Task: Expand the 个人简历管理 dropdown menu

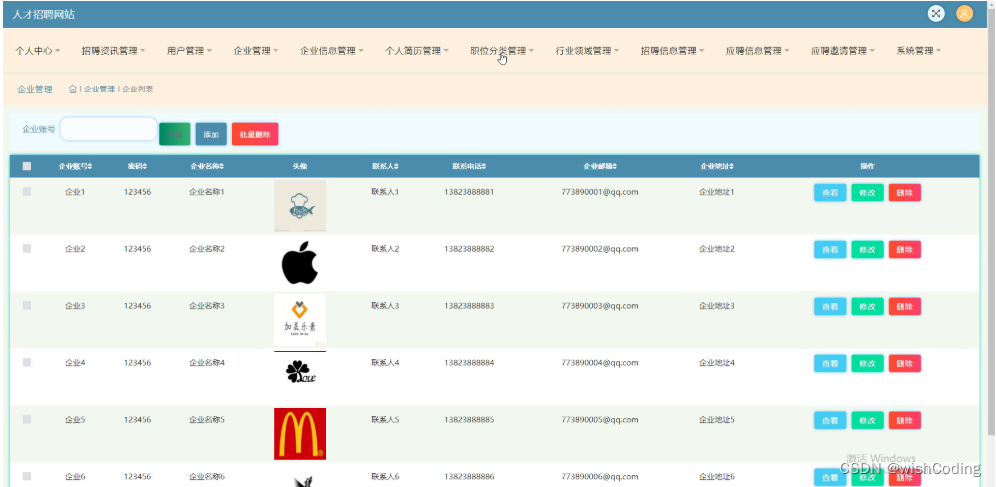Action: 417,51
